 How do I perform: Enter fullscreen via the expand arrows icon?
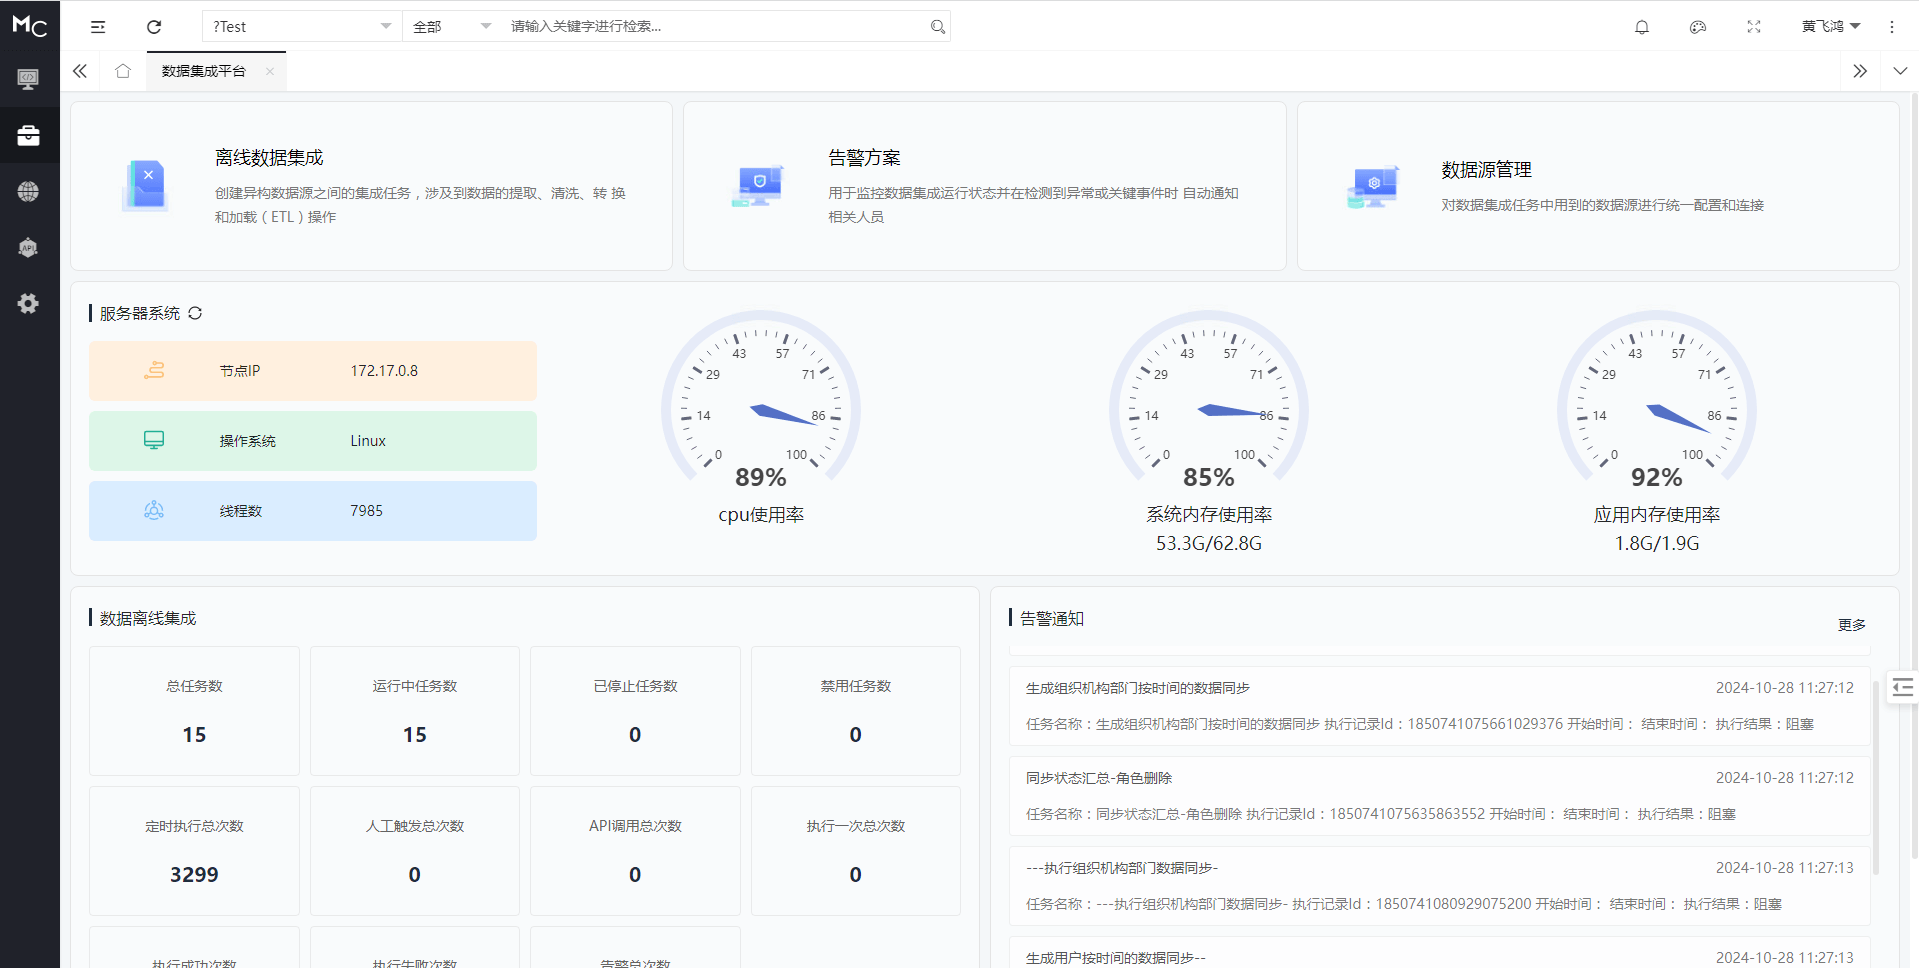[1753, 27]
